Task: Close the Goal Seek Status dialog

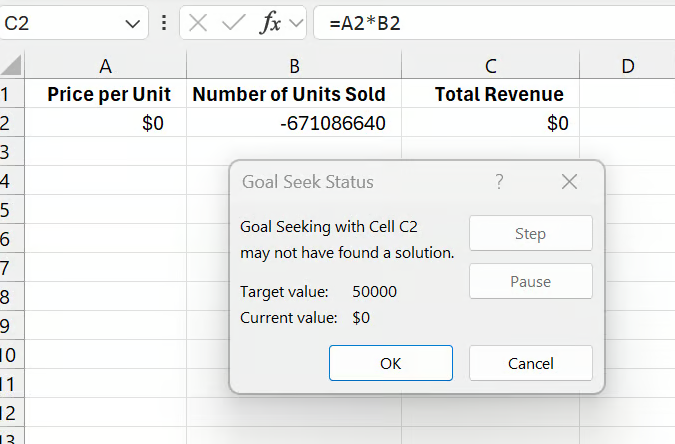Action: 569,182
